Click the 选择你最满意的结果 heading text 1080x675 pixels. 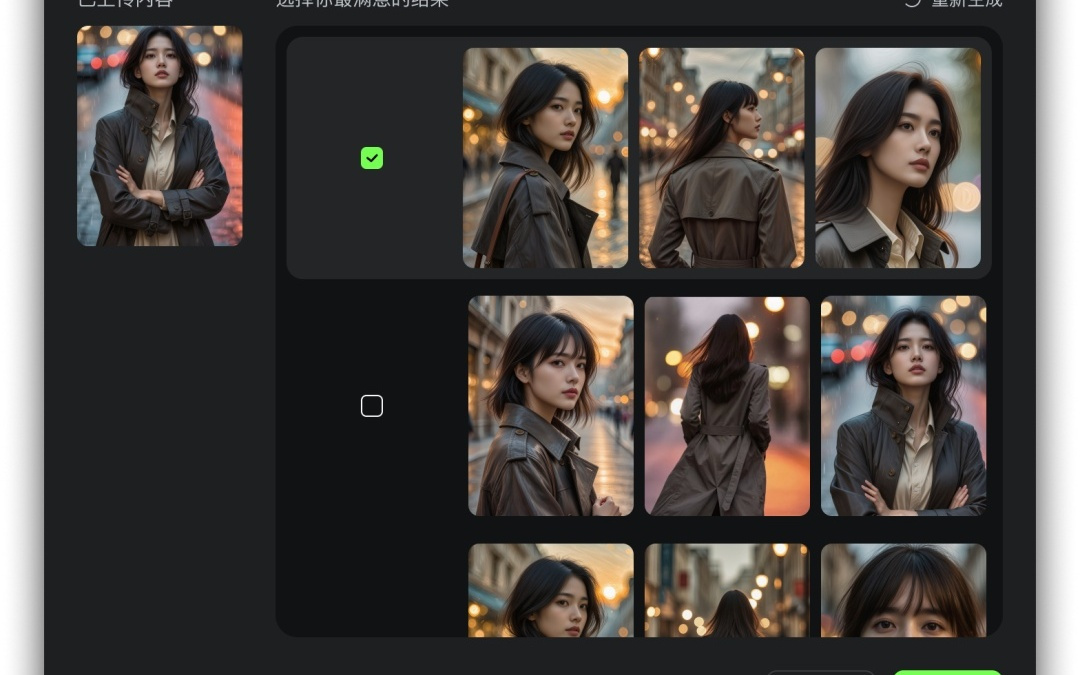(362, 3)
